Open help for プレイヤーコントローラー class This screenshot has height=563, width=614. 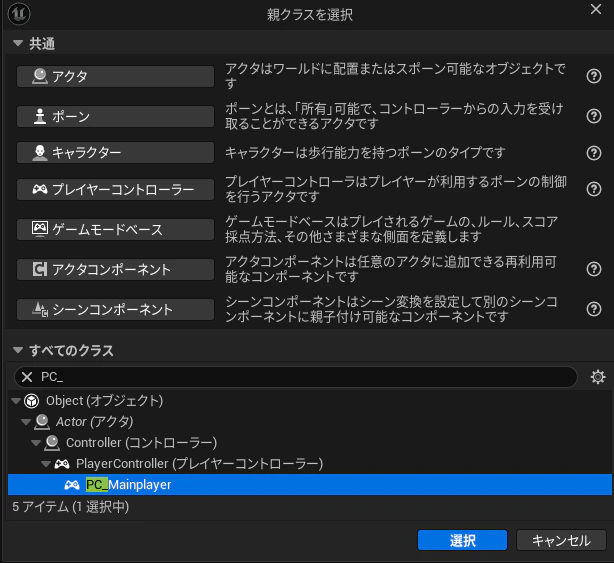594,189
